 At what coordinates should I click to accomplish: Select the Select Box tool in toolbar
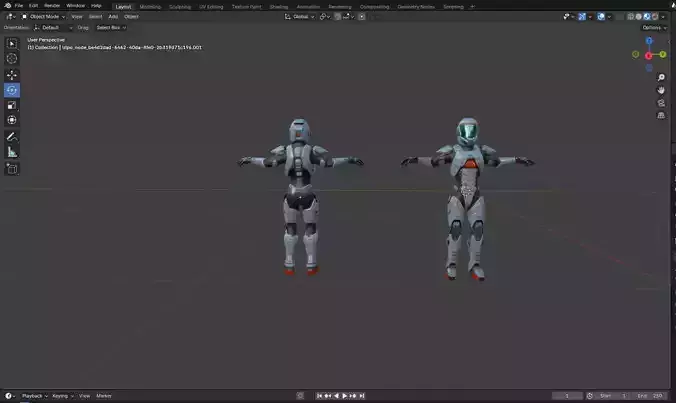tap(12, 44)
